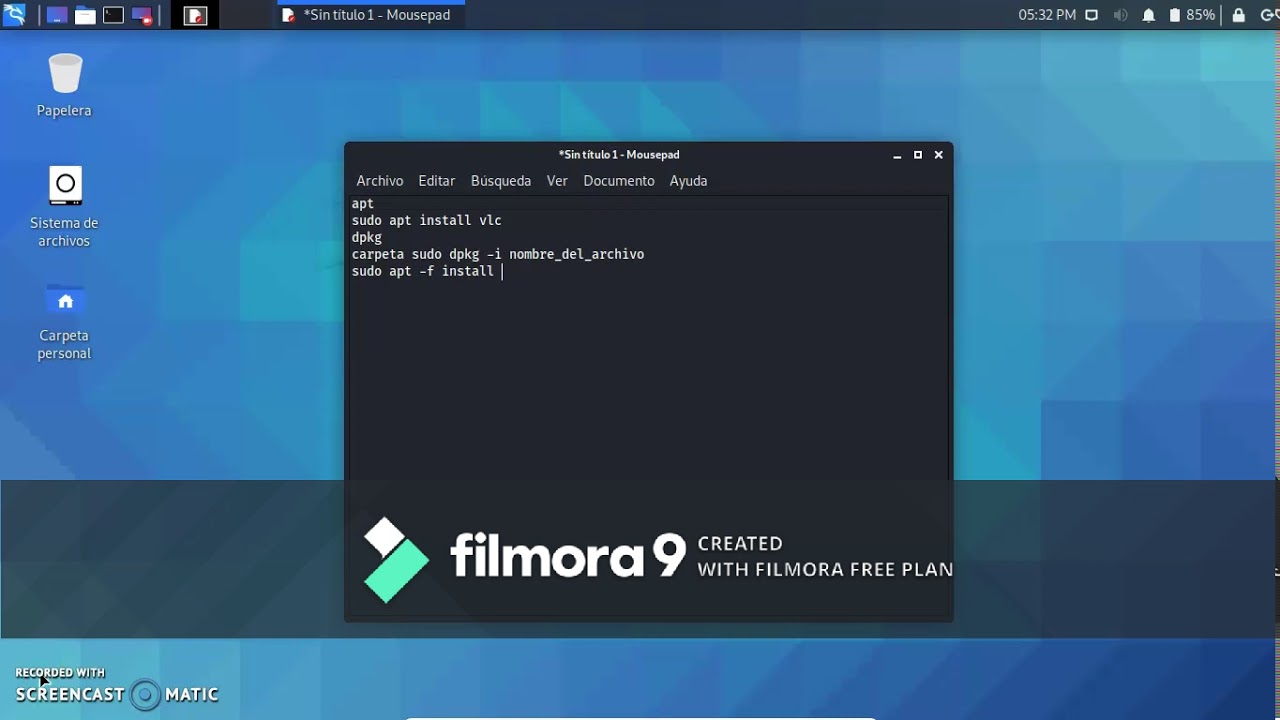Click the Mousepad window title bar text
This screenshot has height=720, width=1280.
tap(619, 155)
